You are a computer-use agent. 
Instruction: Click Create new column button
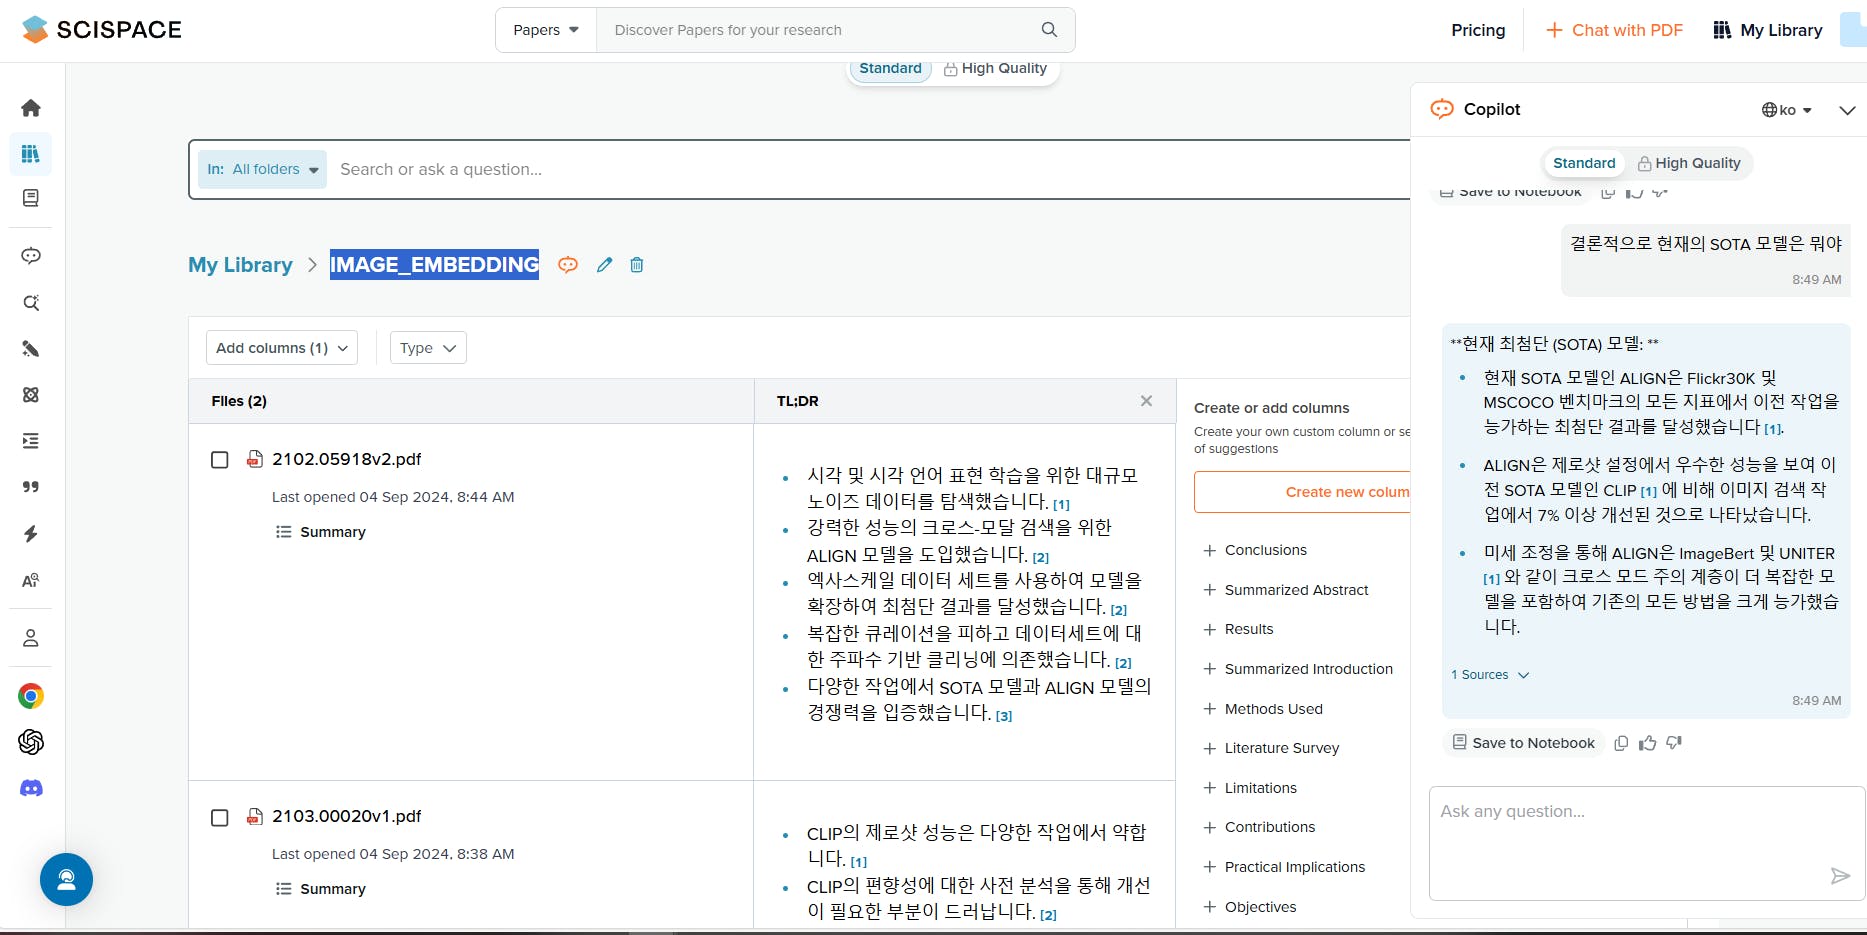[1302, 492]
